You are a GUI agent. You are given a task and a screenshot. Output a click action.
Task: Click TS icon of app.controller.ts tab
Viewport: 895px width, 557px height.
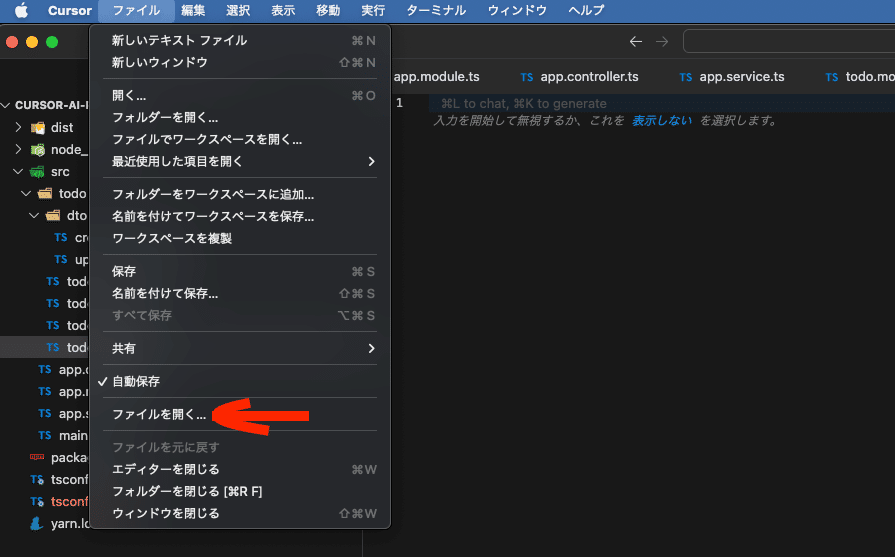point(527,77)
